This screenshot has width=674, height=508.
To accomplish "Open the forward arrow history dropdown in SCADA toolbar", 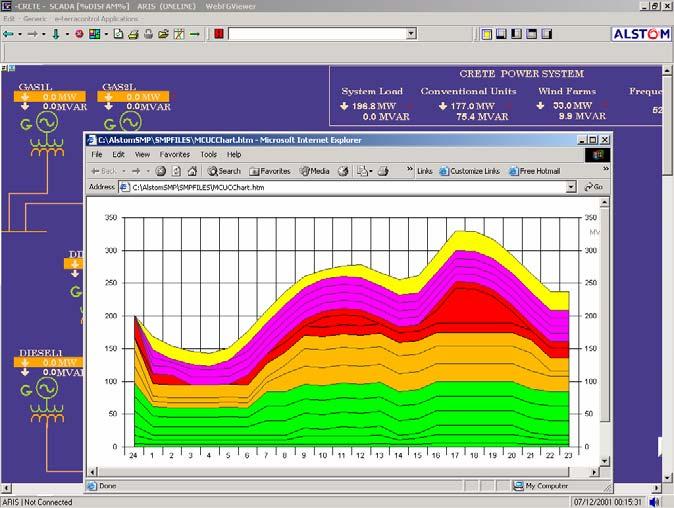I will tap(43, 34).
